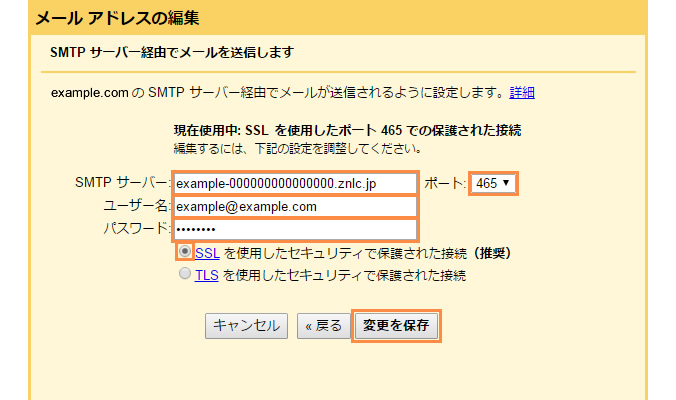Click the ユーザー名 label
The height and width of the screenshot is (400, 676).
pyautogui.click(x=136, y=206)
